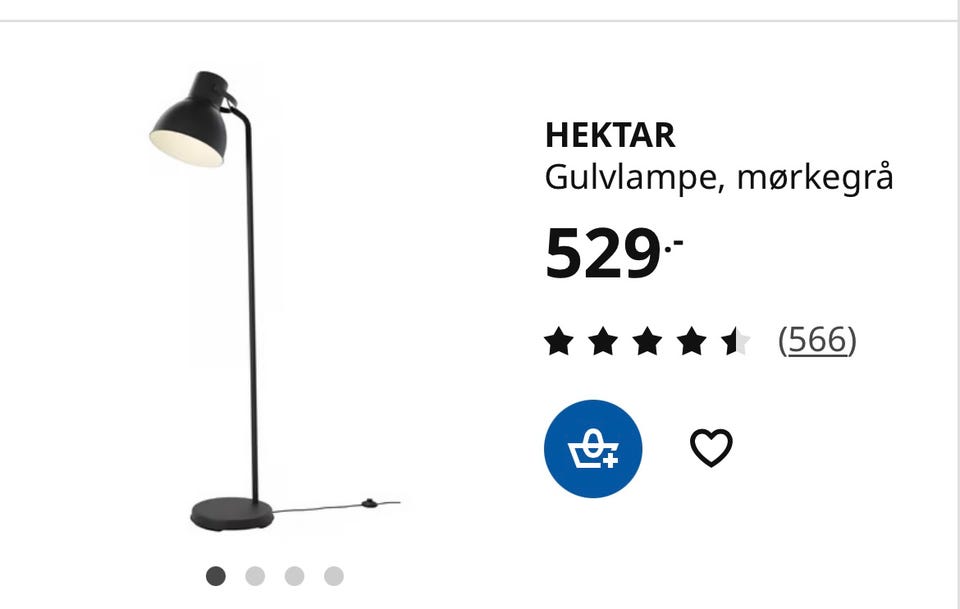Click the second rating star

tap(603, 341)
